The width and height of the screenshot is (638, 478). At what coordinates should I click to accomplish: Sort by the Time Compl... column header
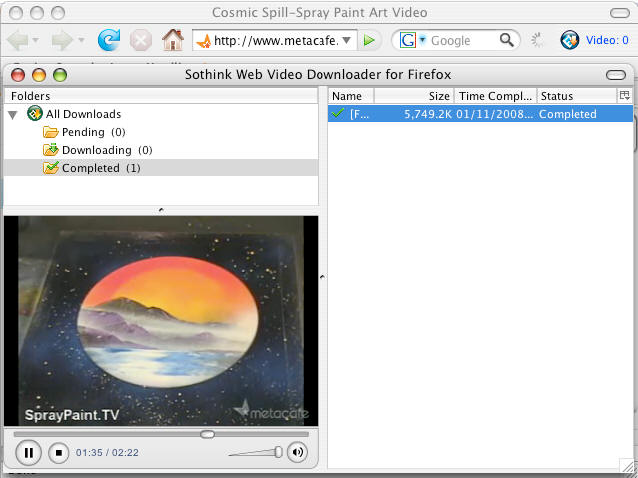click(495, 96)
